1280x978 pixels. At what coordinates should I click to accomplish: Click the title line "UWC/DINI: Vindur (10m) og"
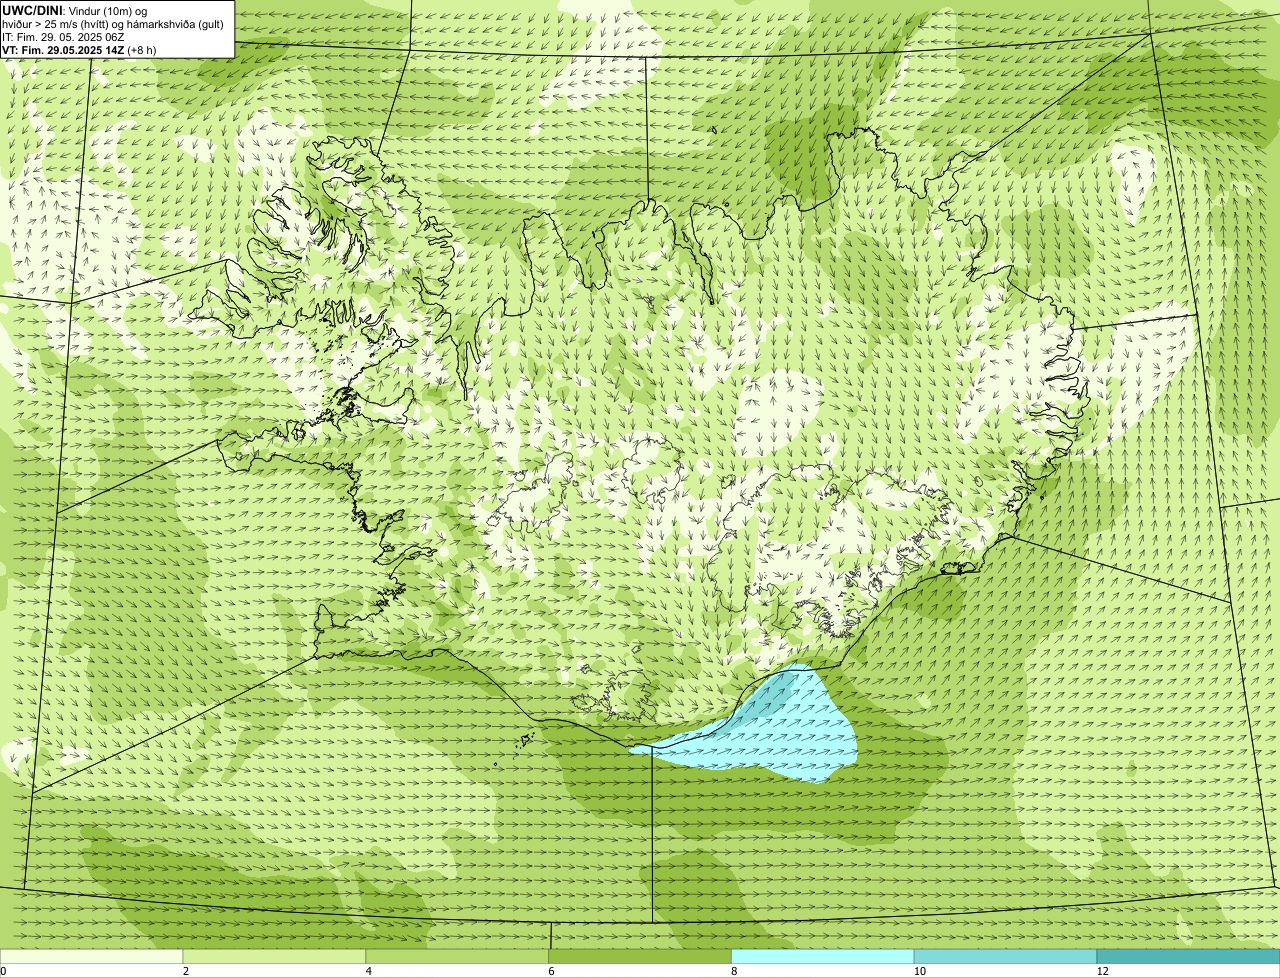pos(75,11)
